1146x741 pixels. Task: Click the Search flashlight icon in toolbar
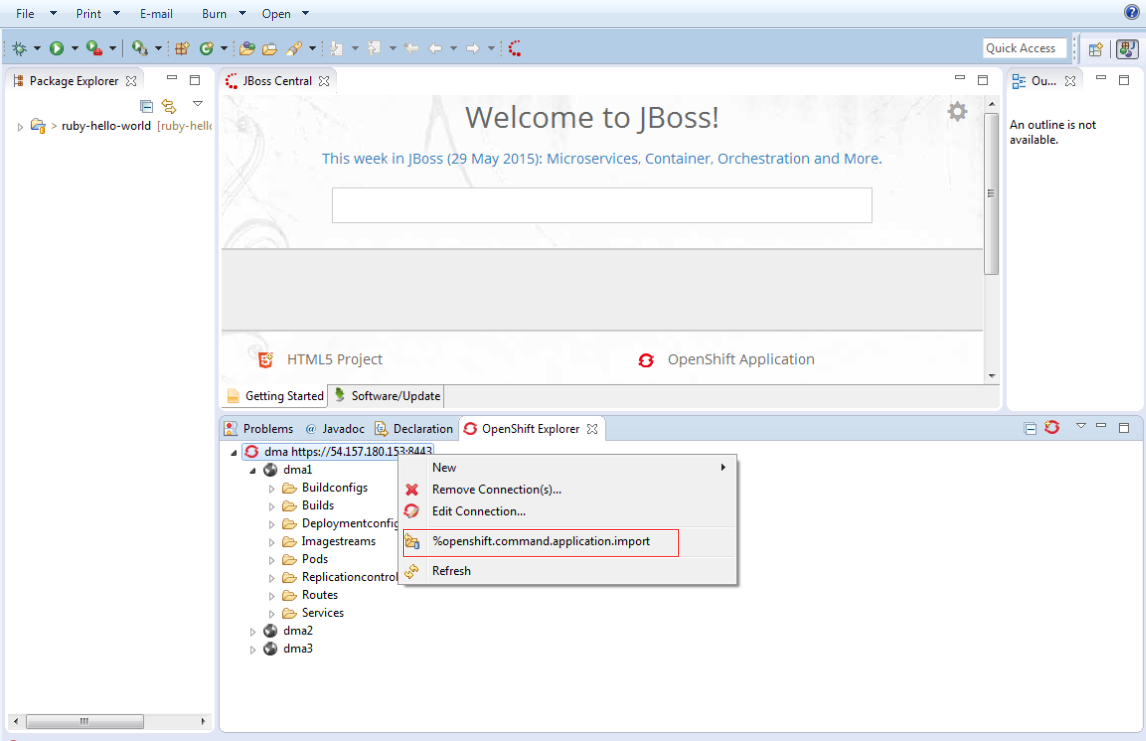[x=294, y=49]
